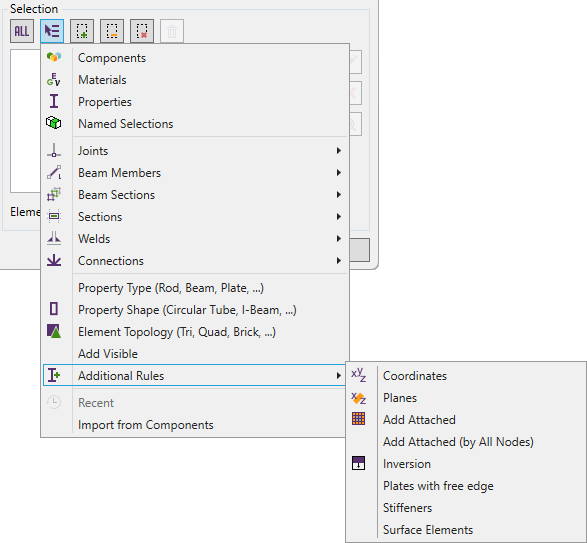Click the Beam Sections menu label

click(116, 195)
